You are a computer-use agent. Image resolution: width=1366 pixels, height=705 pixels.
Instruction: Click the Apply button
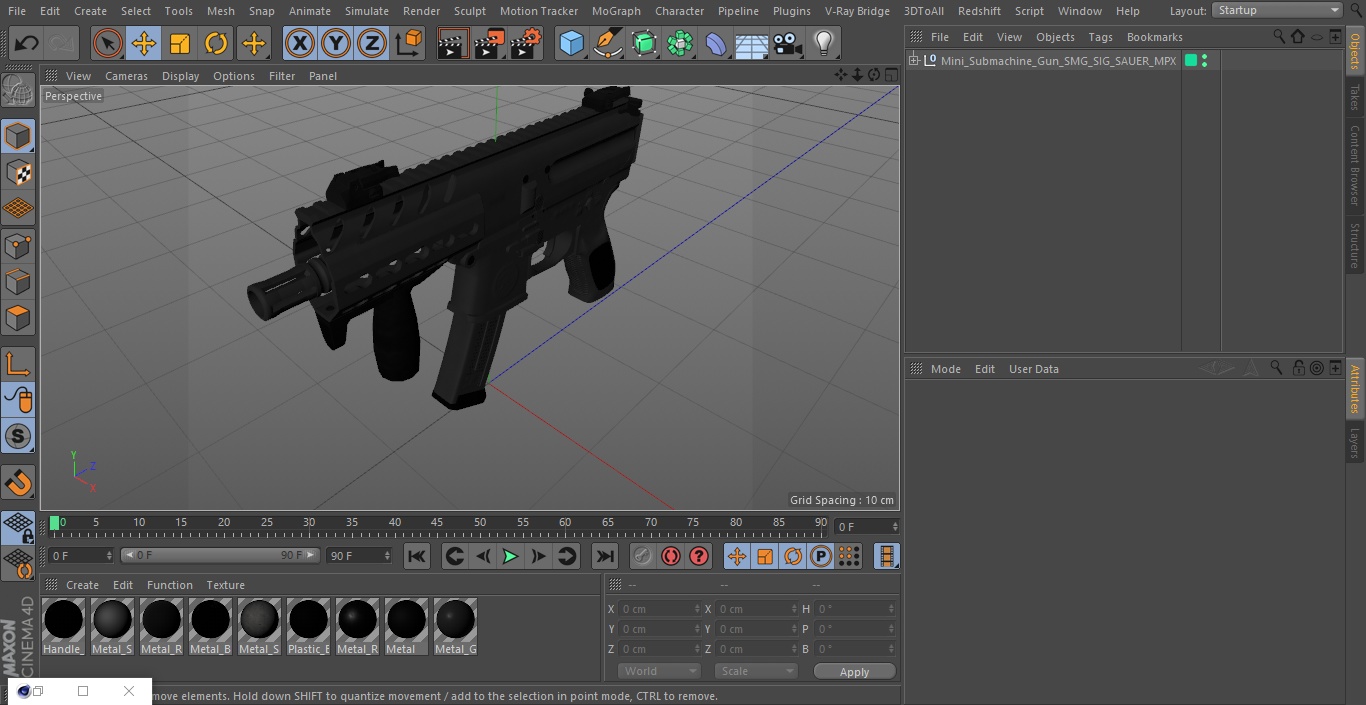tap(854, 672)
